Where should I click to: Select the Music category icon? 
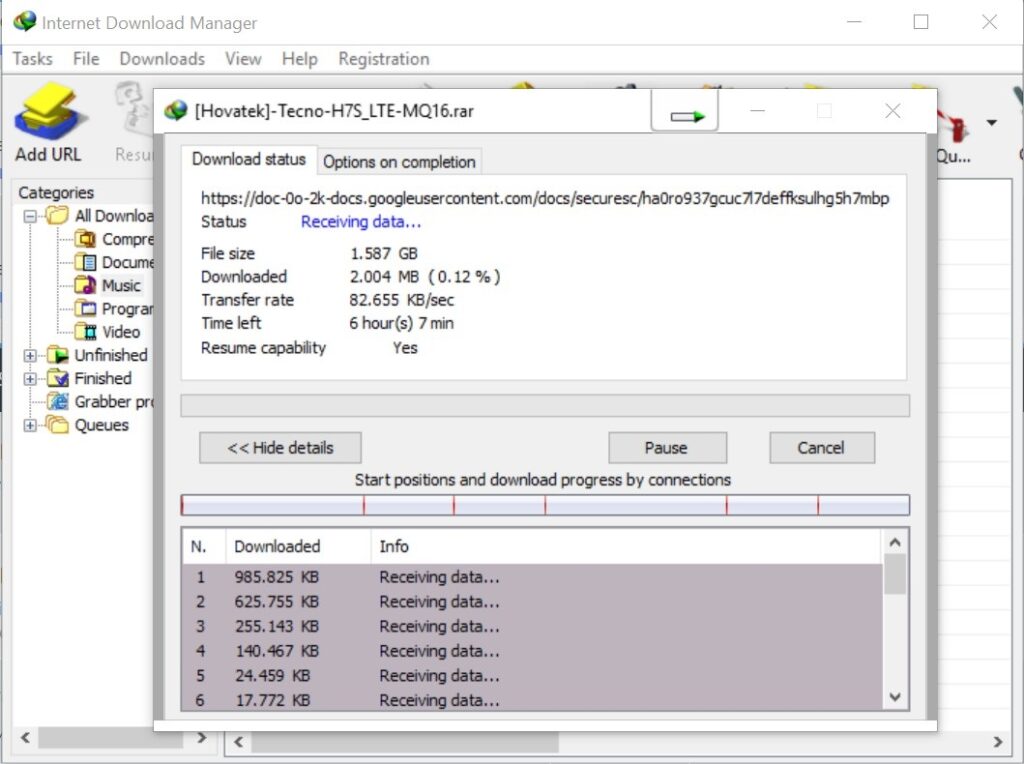88,285
